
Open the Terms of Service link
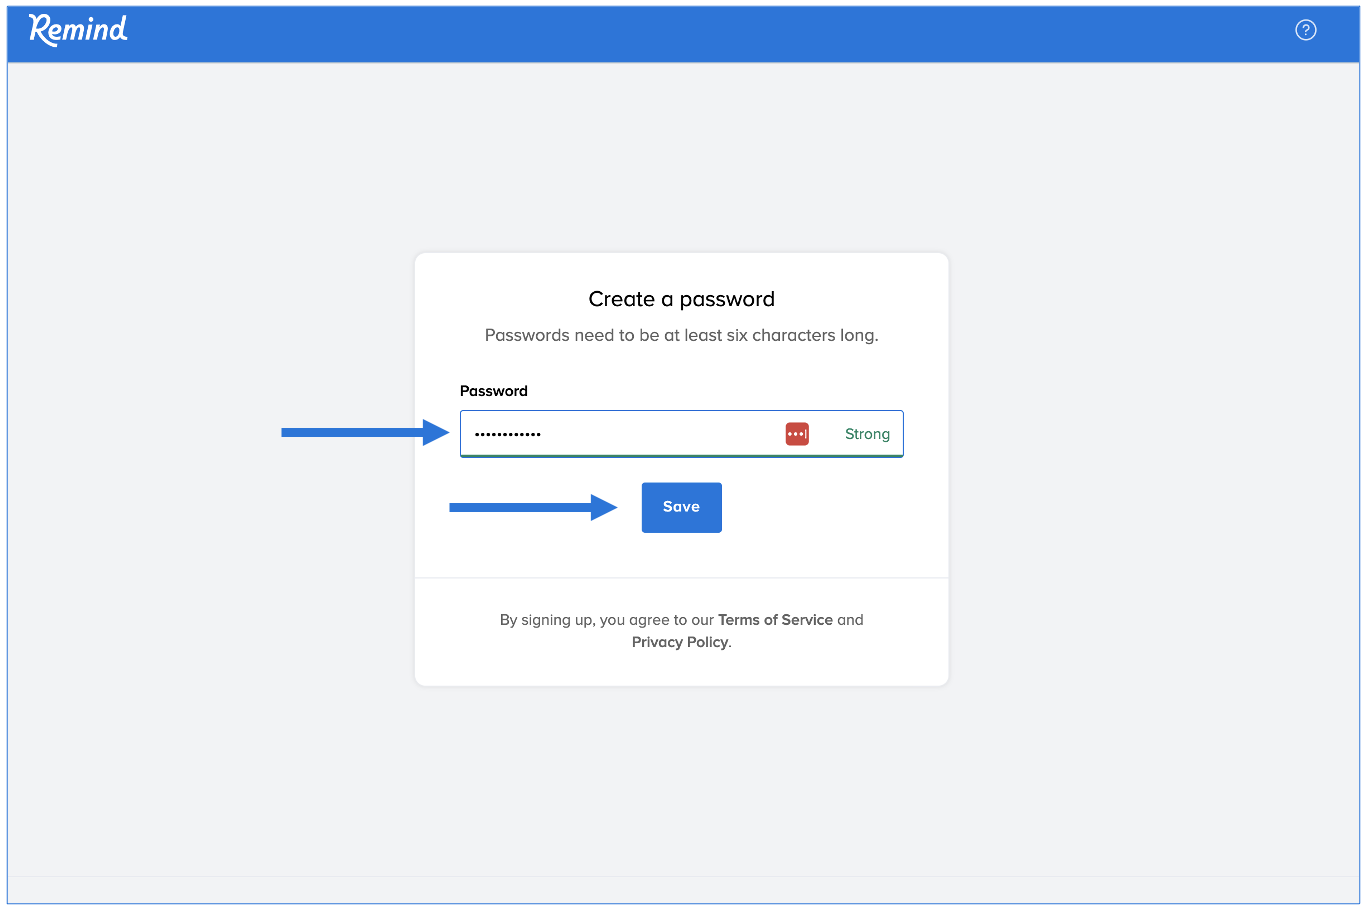point(775,620)
